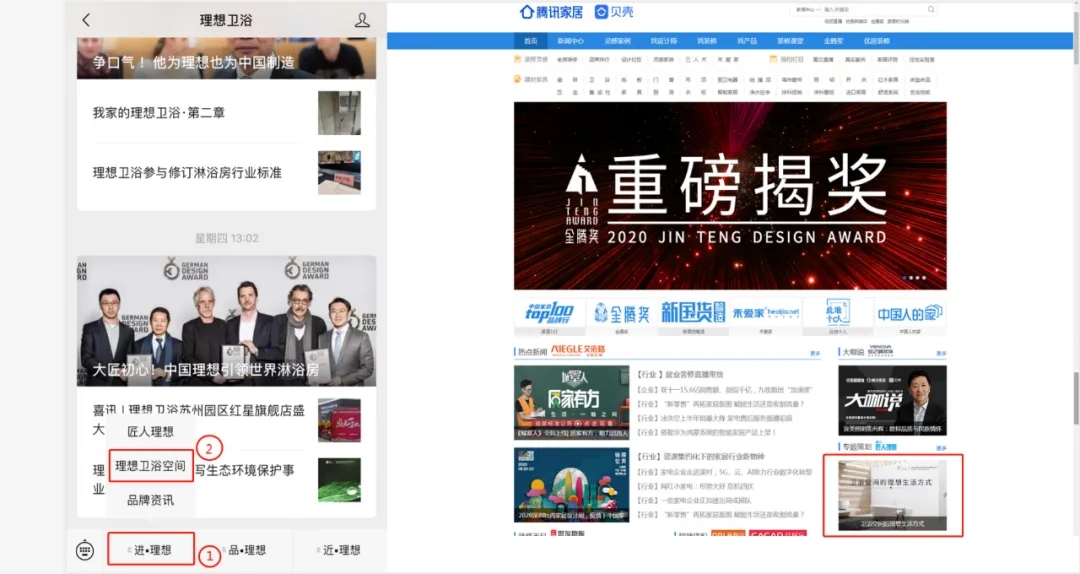1080x574 pixels.
Task: Open the 找装修 navigation tab
Action: 707,41
